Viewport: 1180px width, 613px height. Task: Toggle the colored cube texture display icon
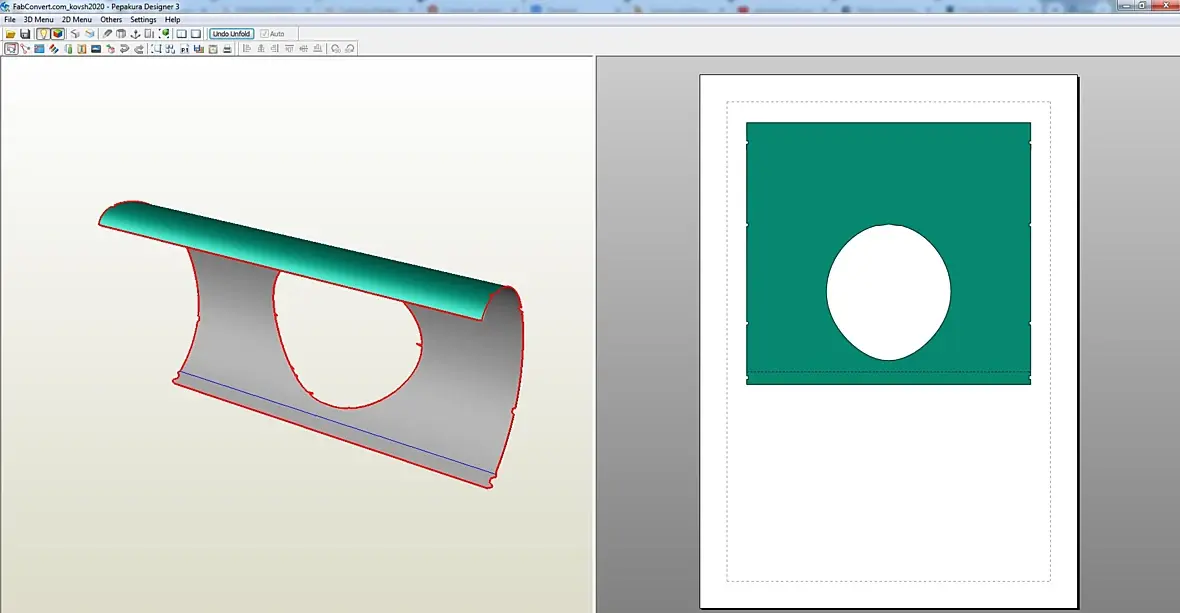[x=57, y=34]
